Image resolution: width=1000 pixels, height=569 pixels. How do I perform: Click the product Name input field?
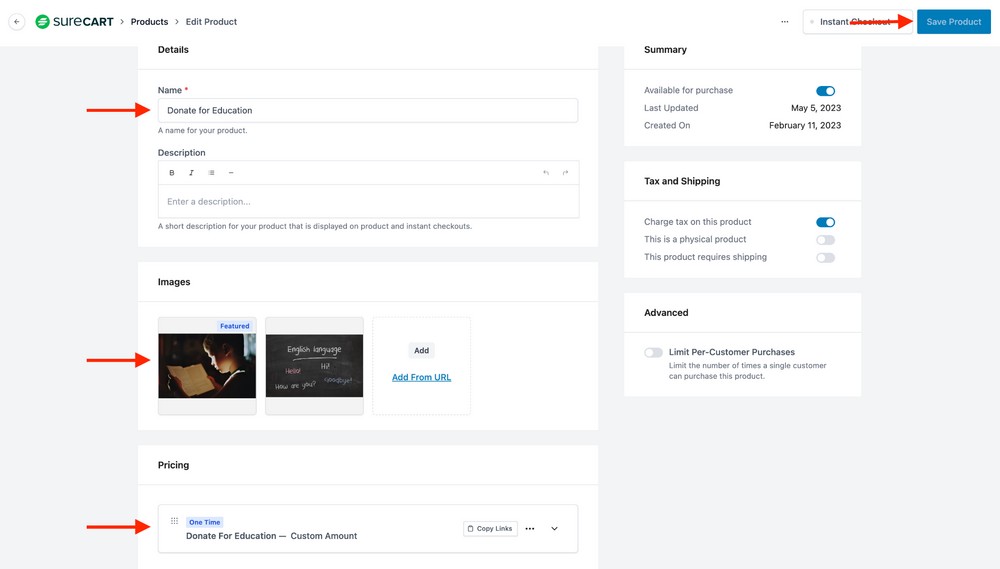coord(368,110)
